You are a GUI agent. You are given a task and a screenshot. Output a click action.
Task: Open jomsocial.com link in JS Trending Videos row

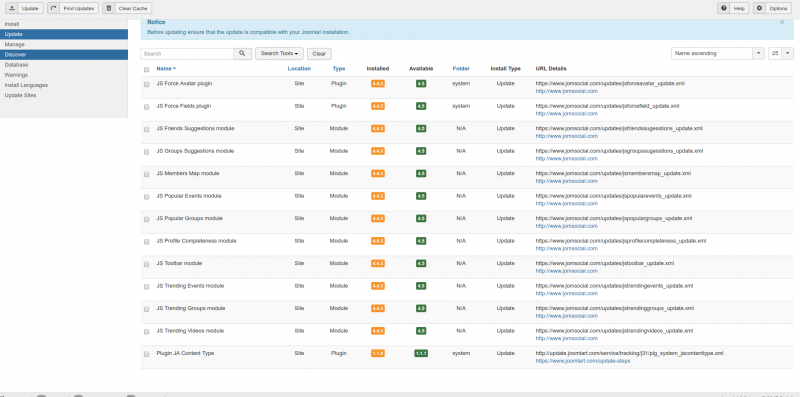point(566,338)
